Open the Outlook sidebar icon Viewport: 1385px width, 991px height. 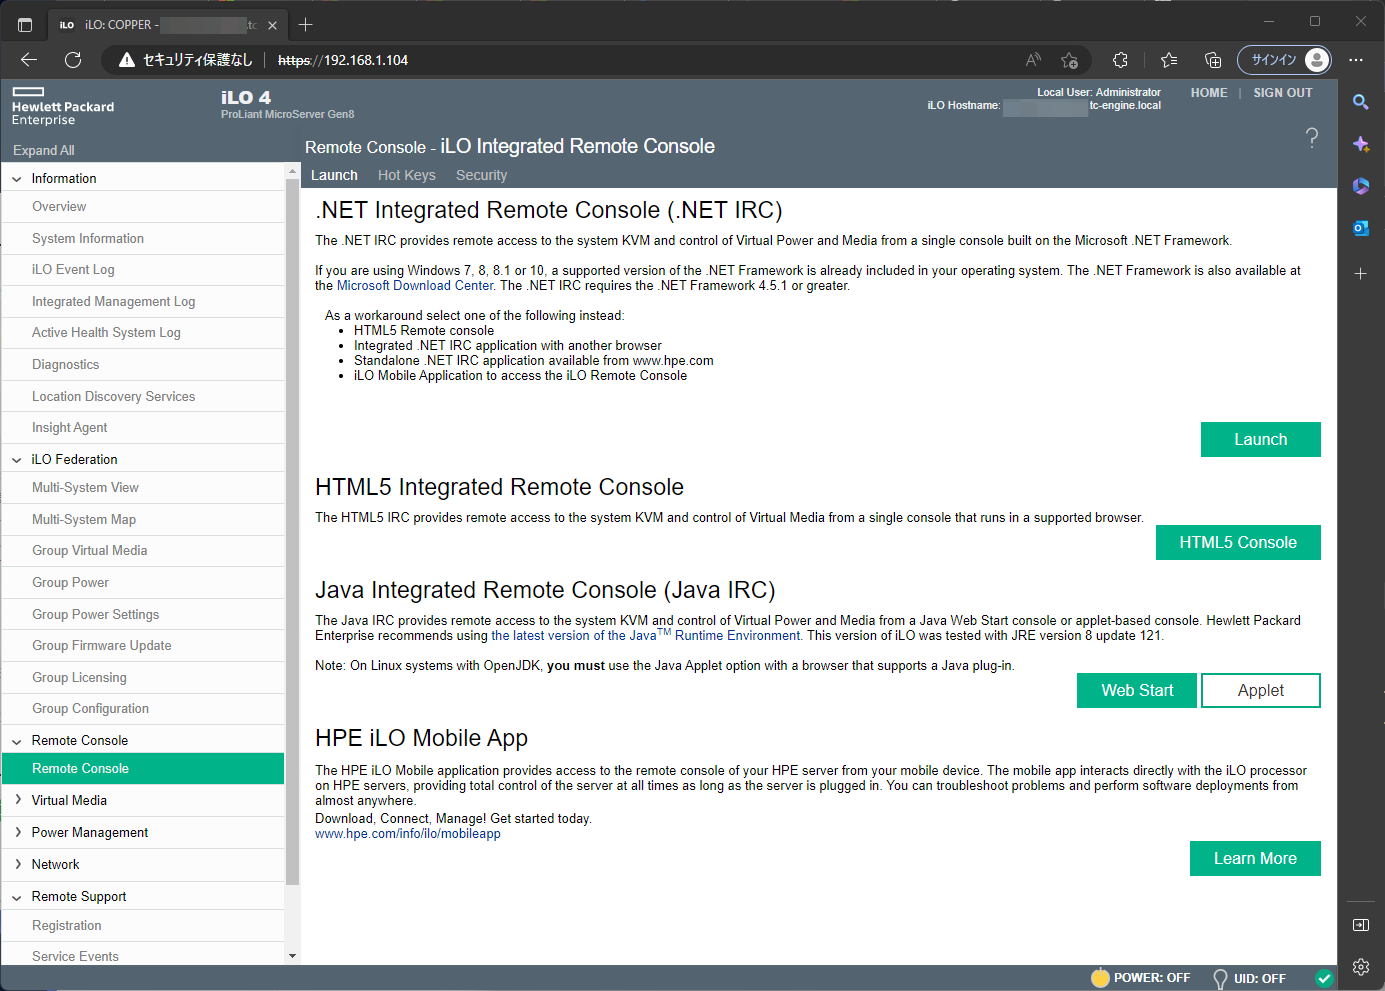pyautogui.click(x=1361, y=228)
